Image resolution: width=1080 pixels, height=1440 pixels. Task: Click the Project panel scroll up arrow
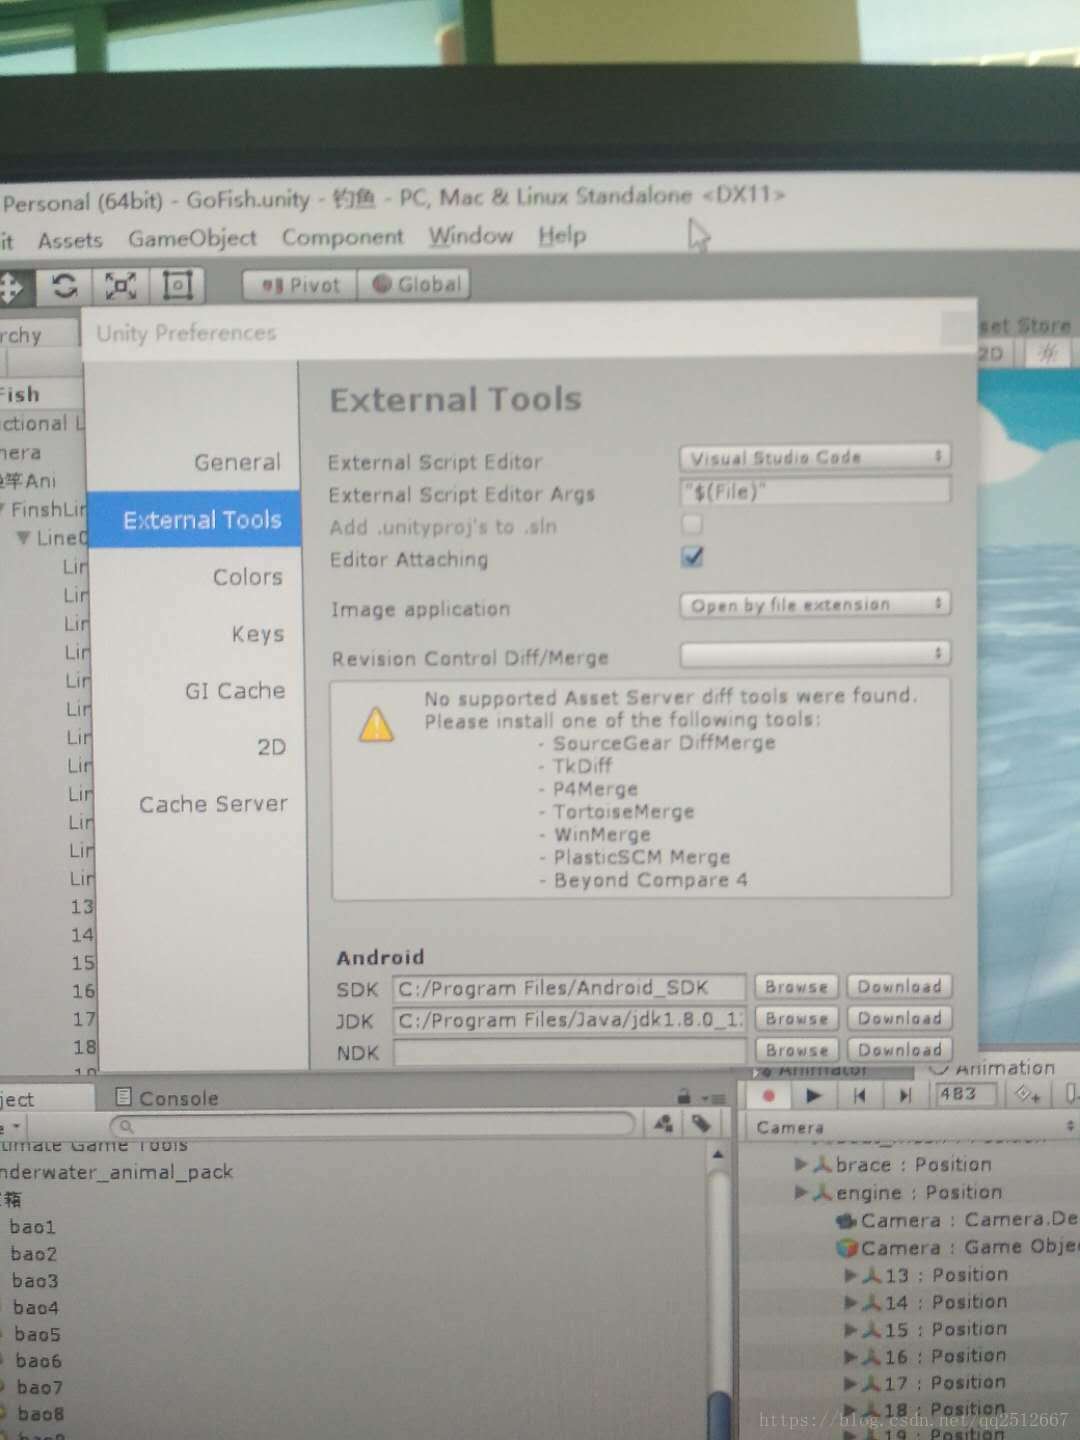(x=718, y=1155)
